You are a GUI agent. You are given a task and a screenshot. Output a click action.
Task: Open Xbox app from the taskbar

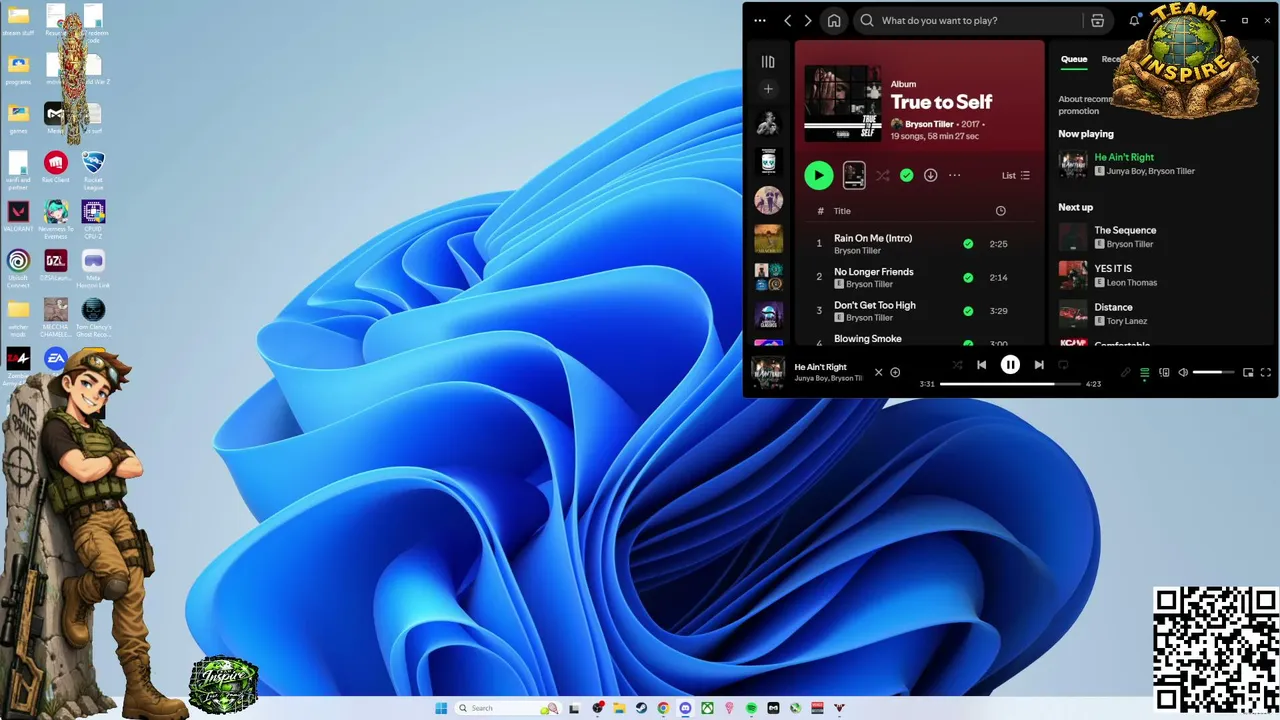[707, 708]
